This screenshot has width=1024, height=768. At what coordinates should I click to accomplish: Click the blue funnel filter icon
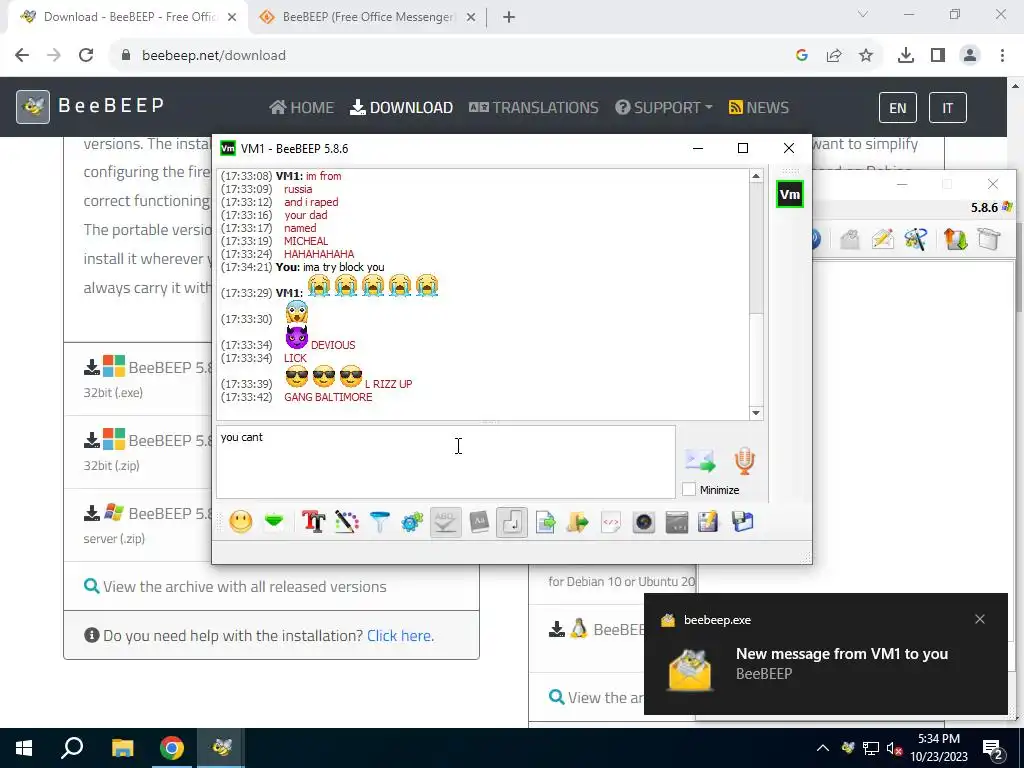[379, 522]
